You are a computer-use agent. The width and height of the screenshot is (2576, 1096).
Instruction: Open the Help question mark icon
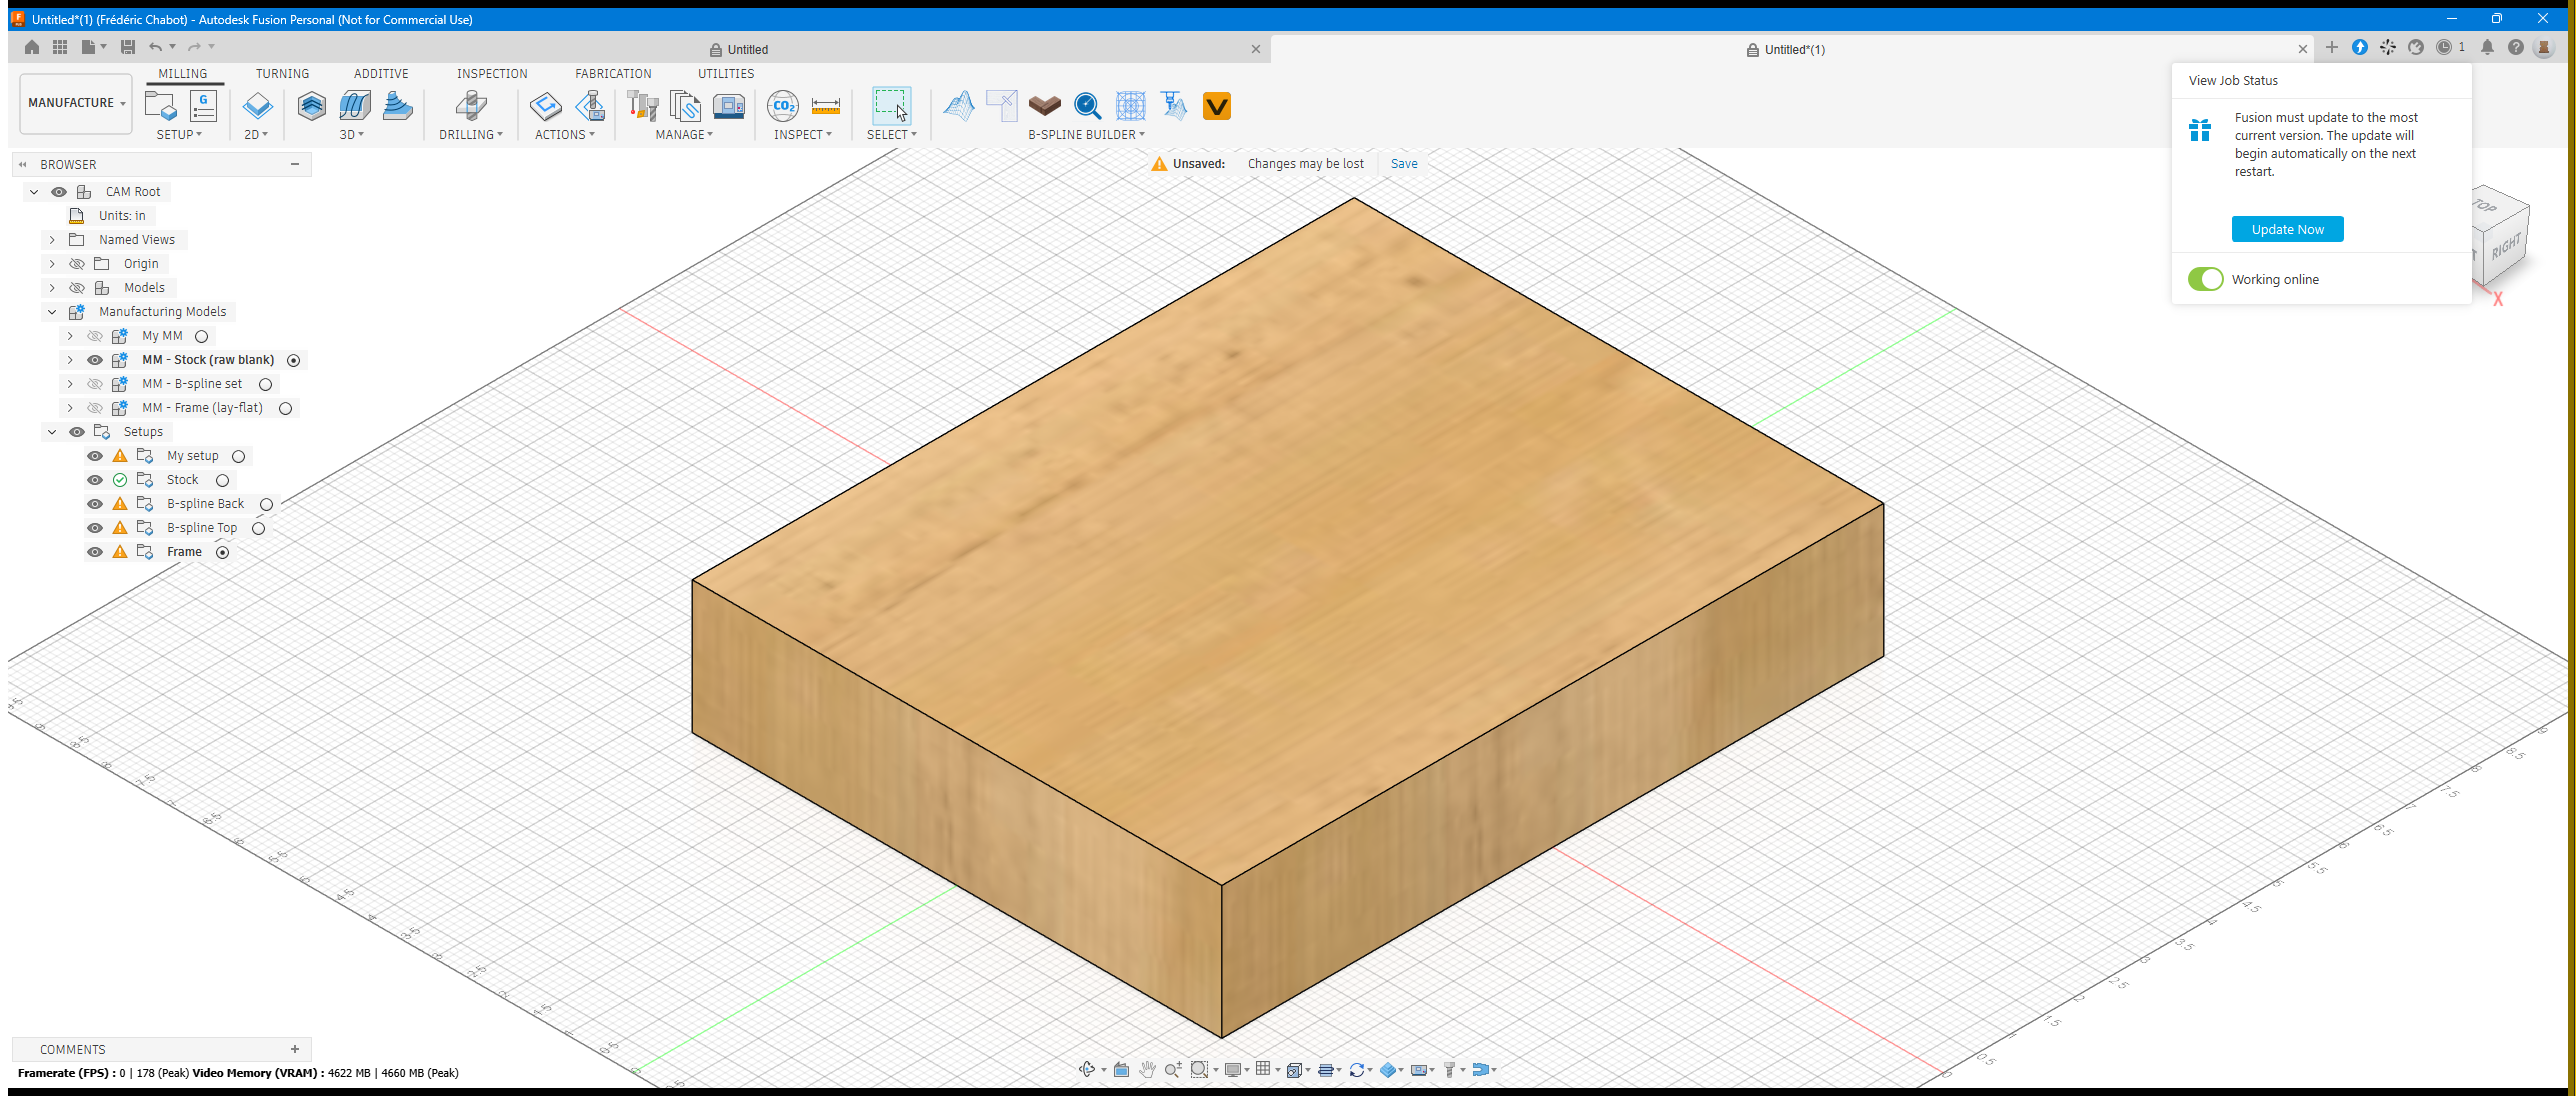(x=2516, y=47)
